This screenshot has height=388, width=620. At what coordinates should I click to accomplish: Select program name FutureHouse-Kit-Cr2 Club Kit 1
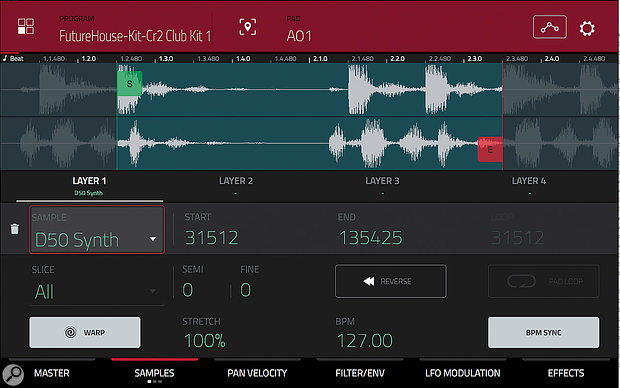(135, 36)
